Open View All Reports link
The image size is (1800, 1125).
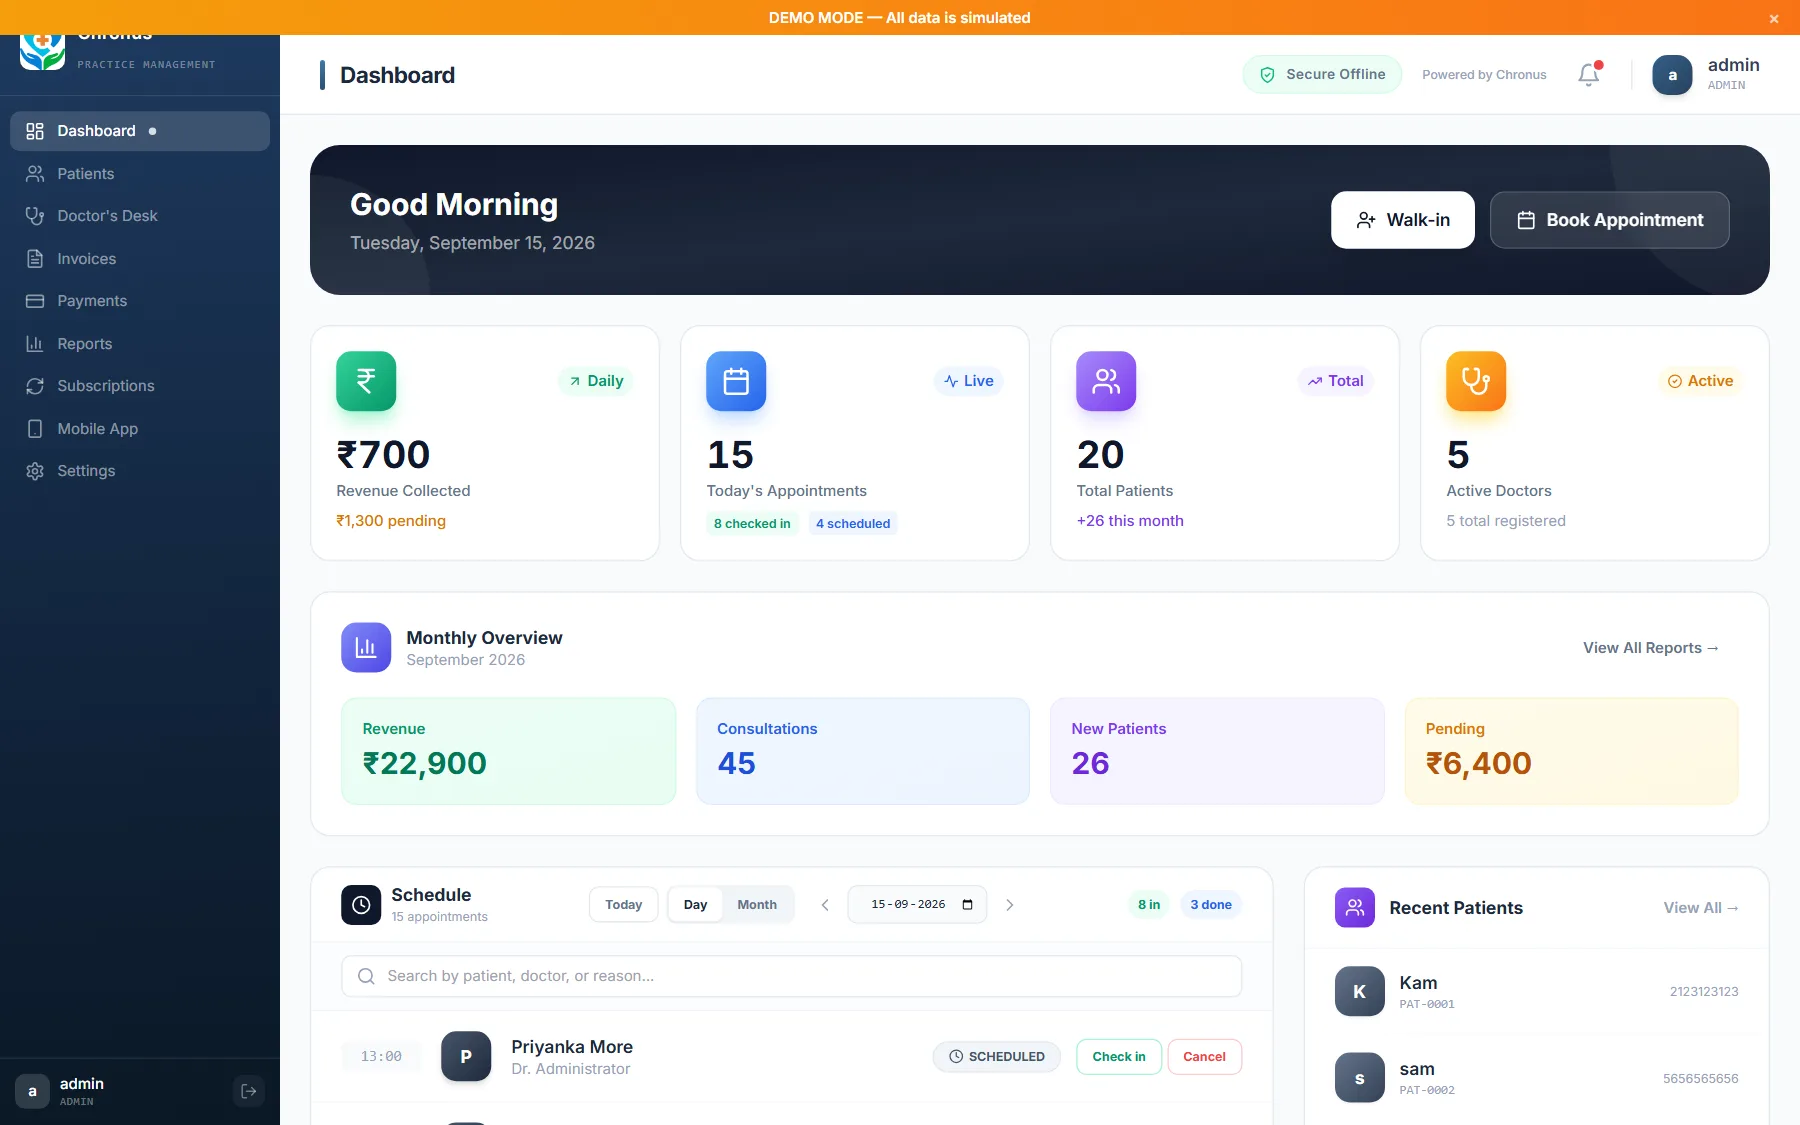point(1651,648)
